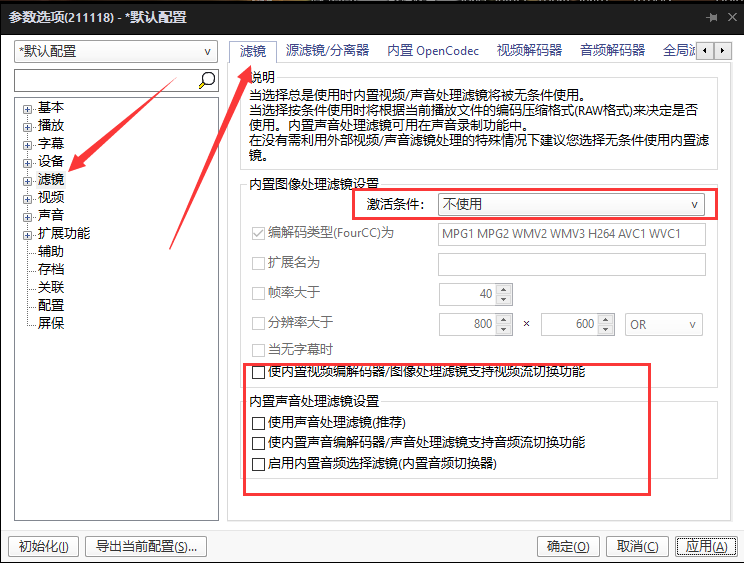Decrease the resolution width 800

(504, 330)
